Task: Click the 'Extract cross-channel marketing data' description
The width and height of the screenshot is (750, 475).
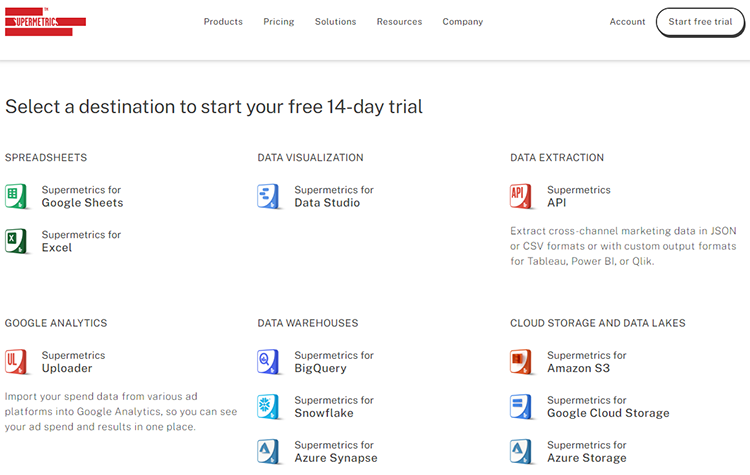Action: click(623, 246)
